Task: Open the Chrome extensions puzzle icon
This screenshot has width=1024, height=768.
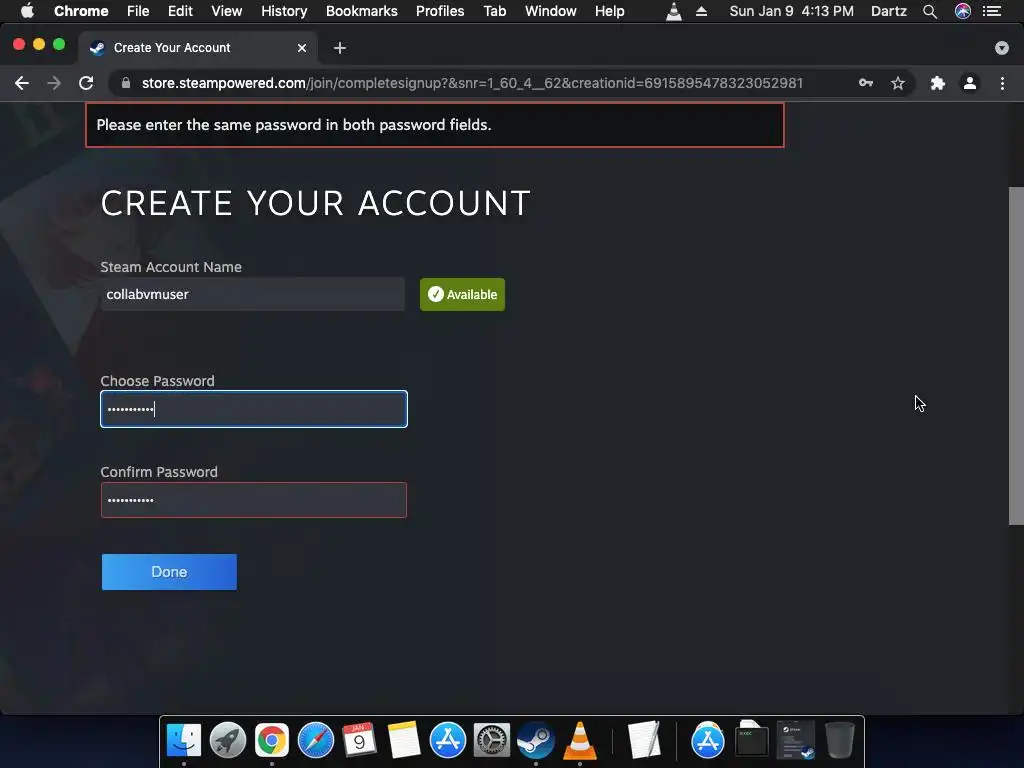Action: click(x=938, y=83)
